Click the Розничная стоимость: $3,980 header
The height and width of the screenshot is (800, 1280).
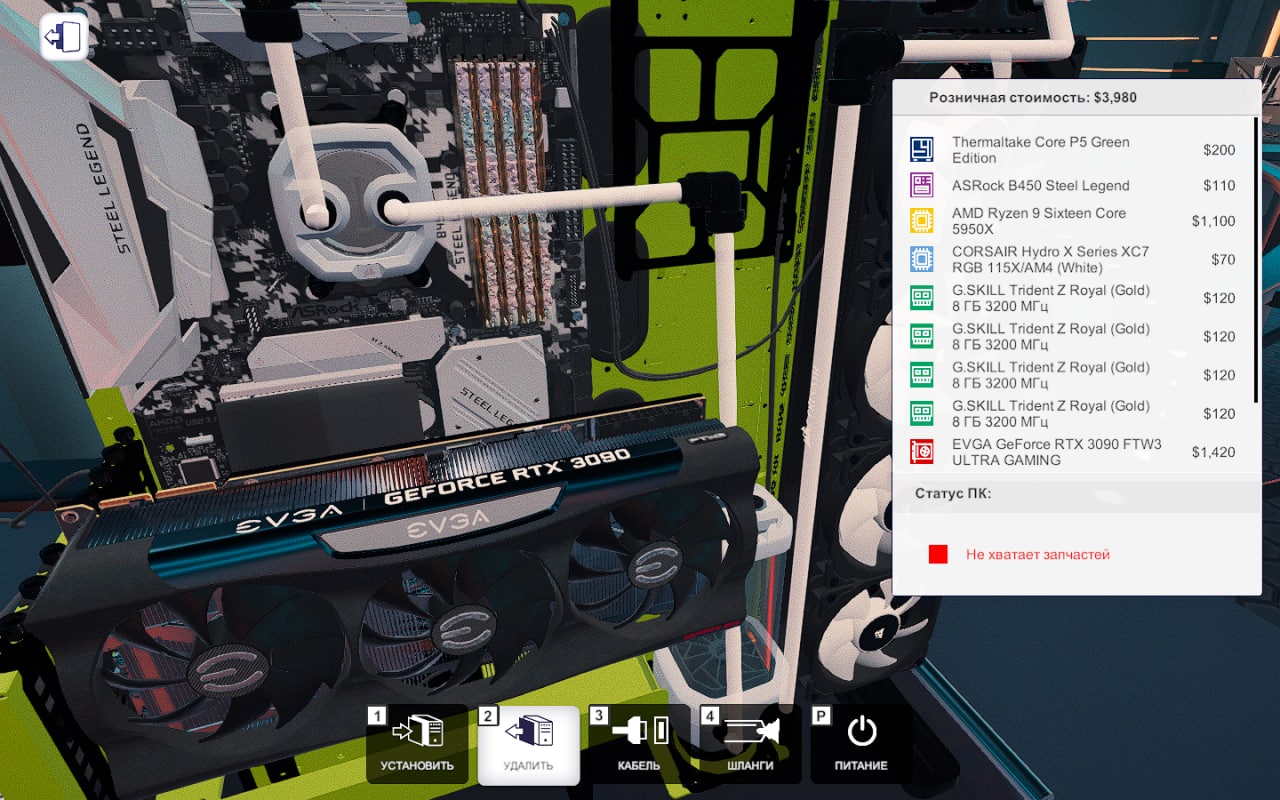click(1033, 98)
